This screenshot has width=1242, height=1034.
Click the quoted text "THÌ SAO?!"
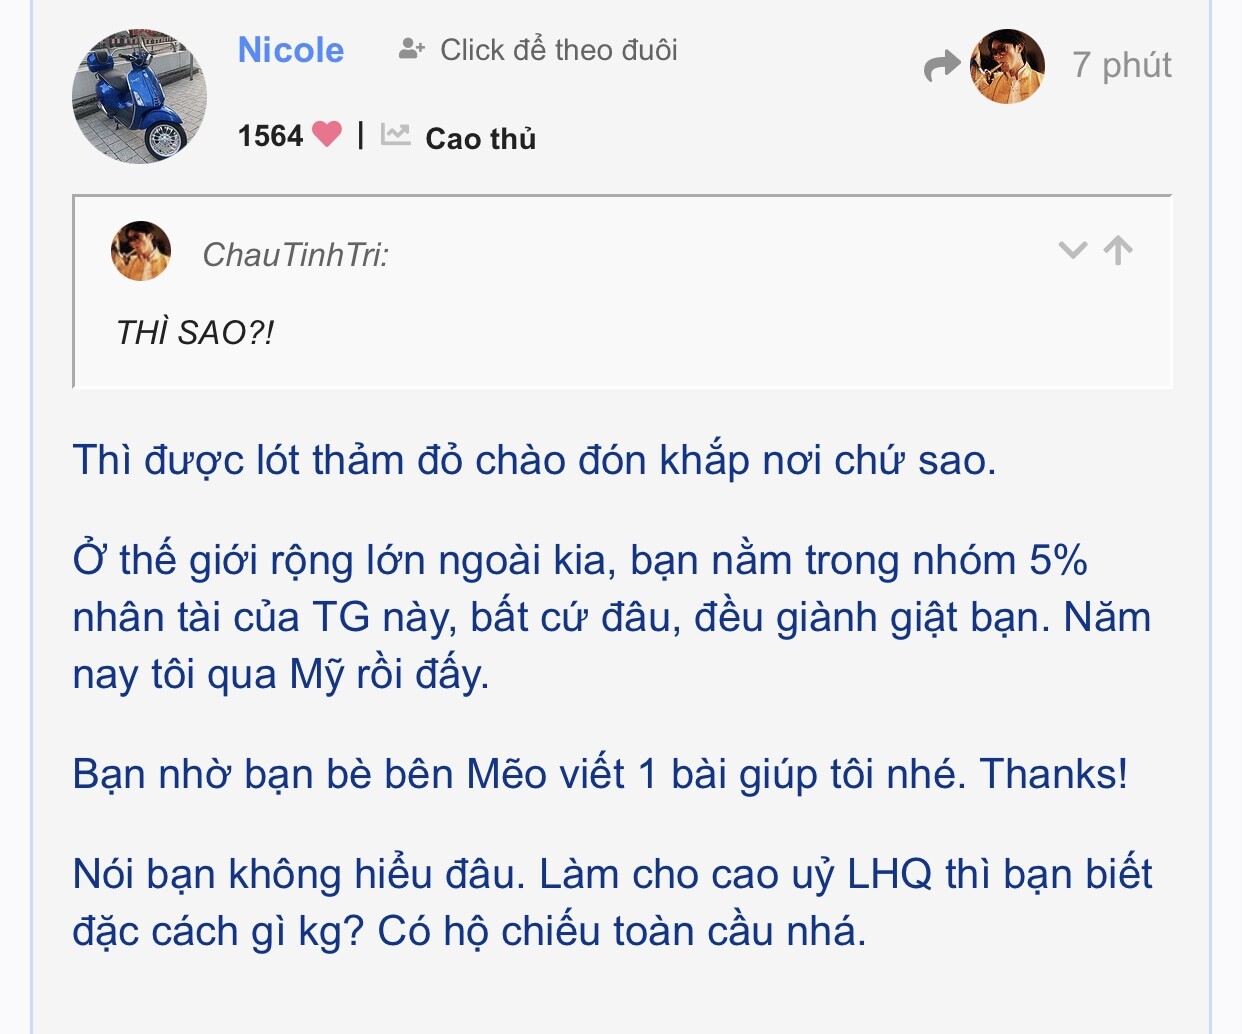(x=195, y=332)
